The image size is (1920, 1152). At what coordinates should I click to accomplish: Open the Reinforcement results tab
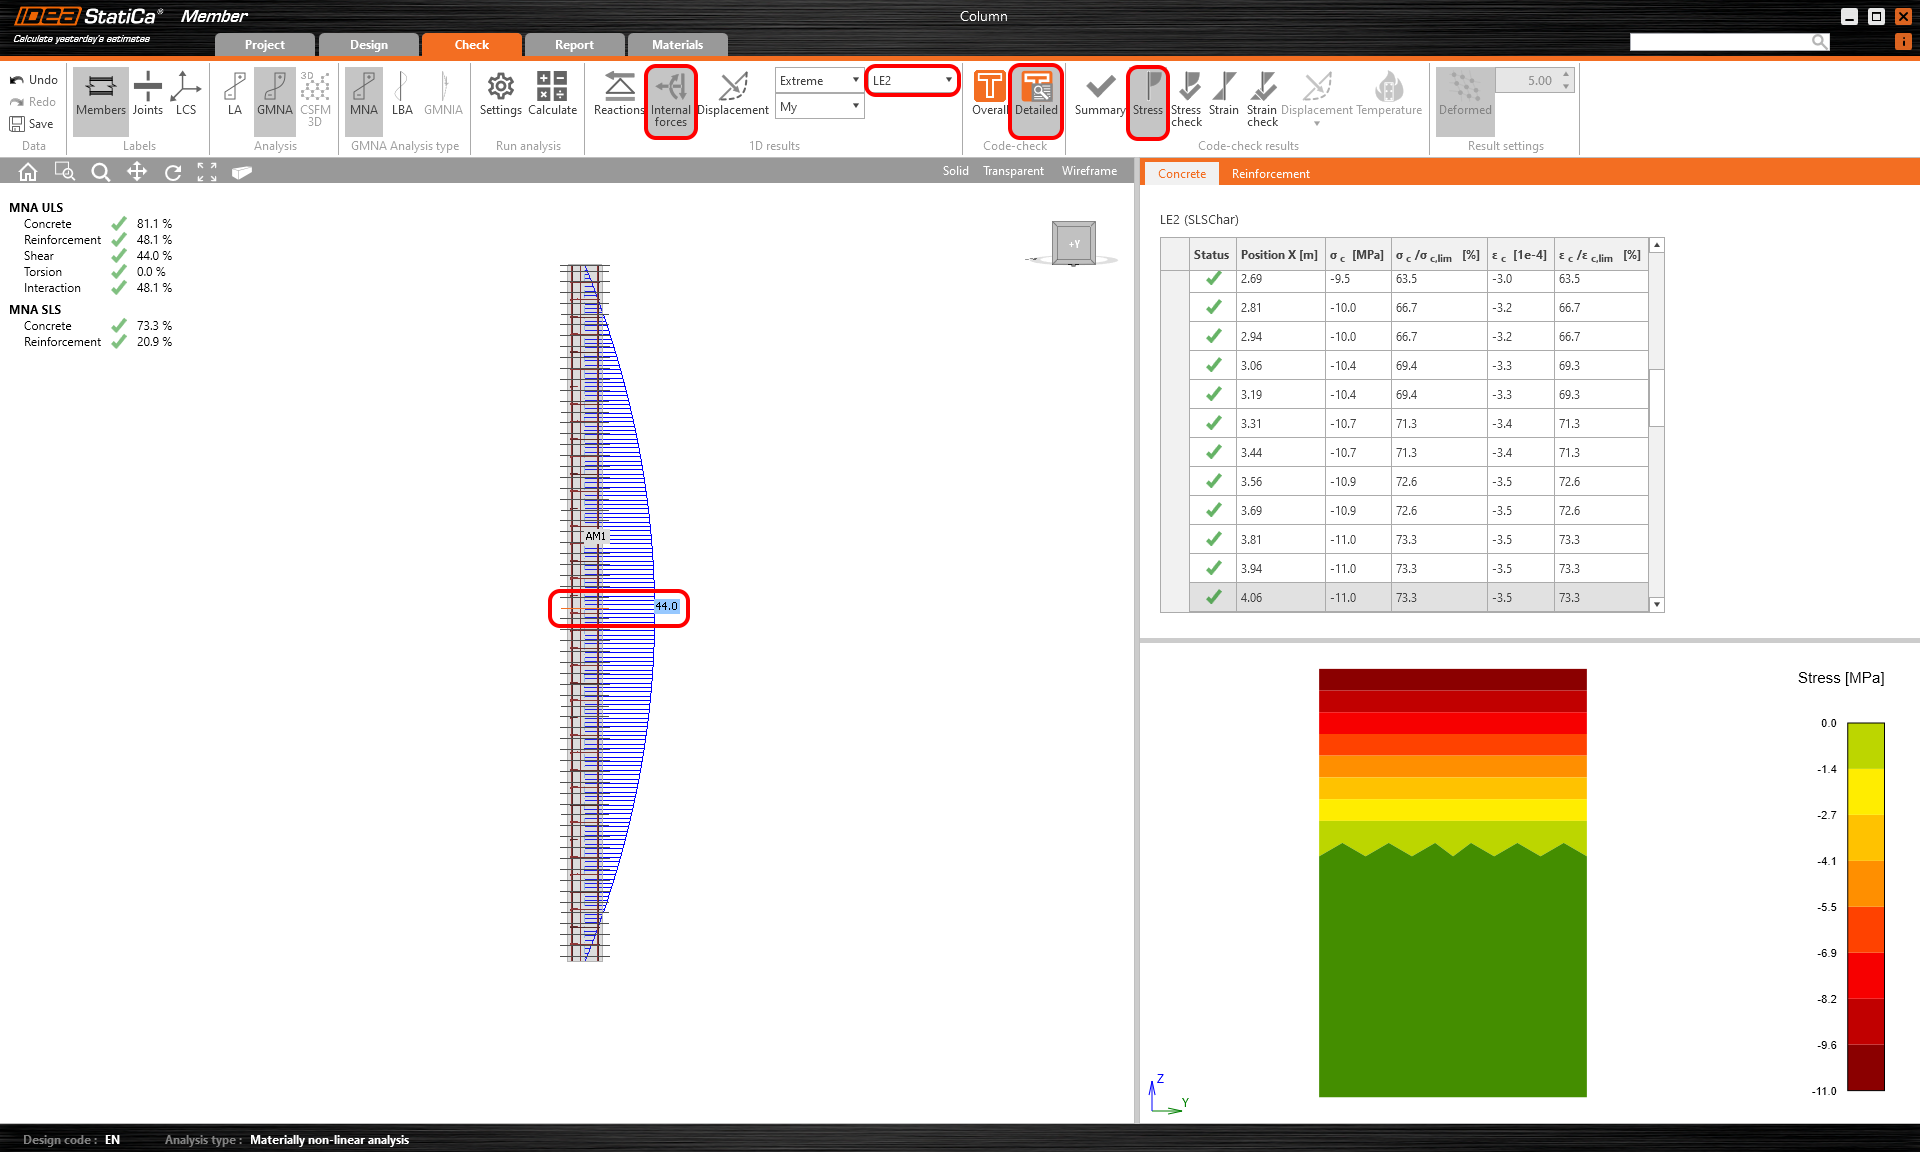click(x=1270, y=173)
